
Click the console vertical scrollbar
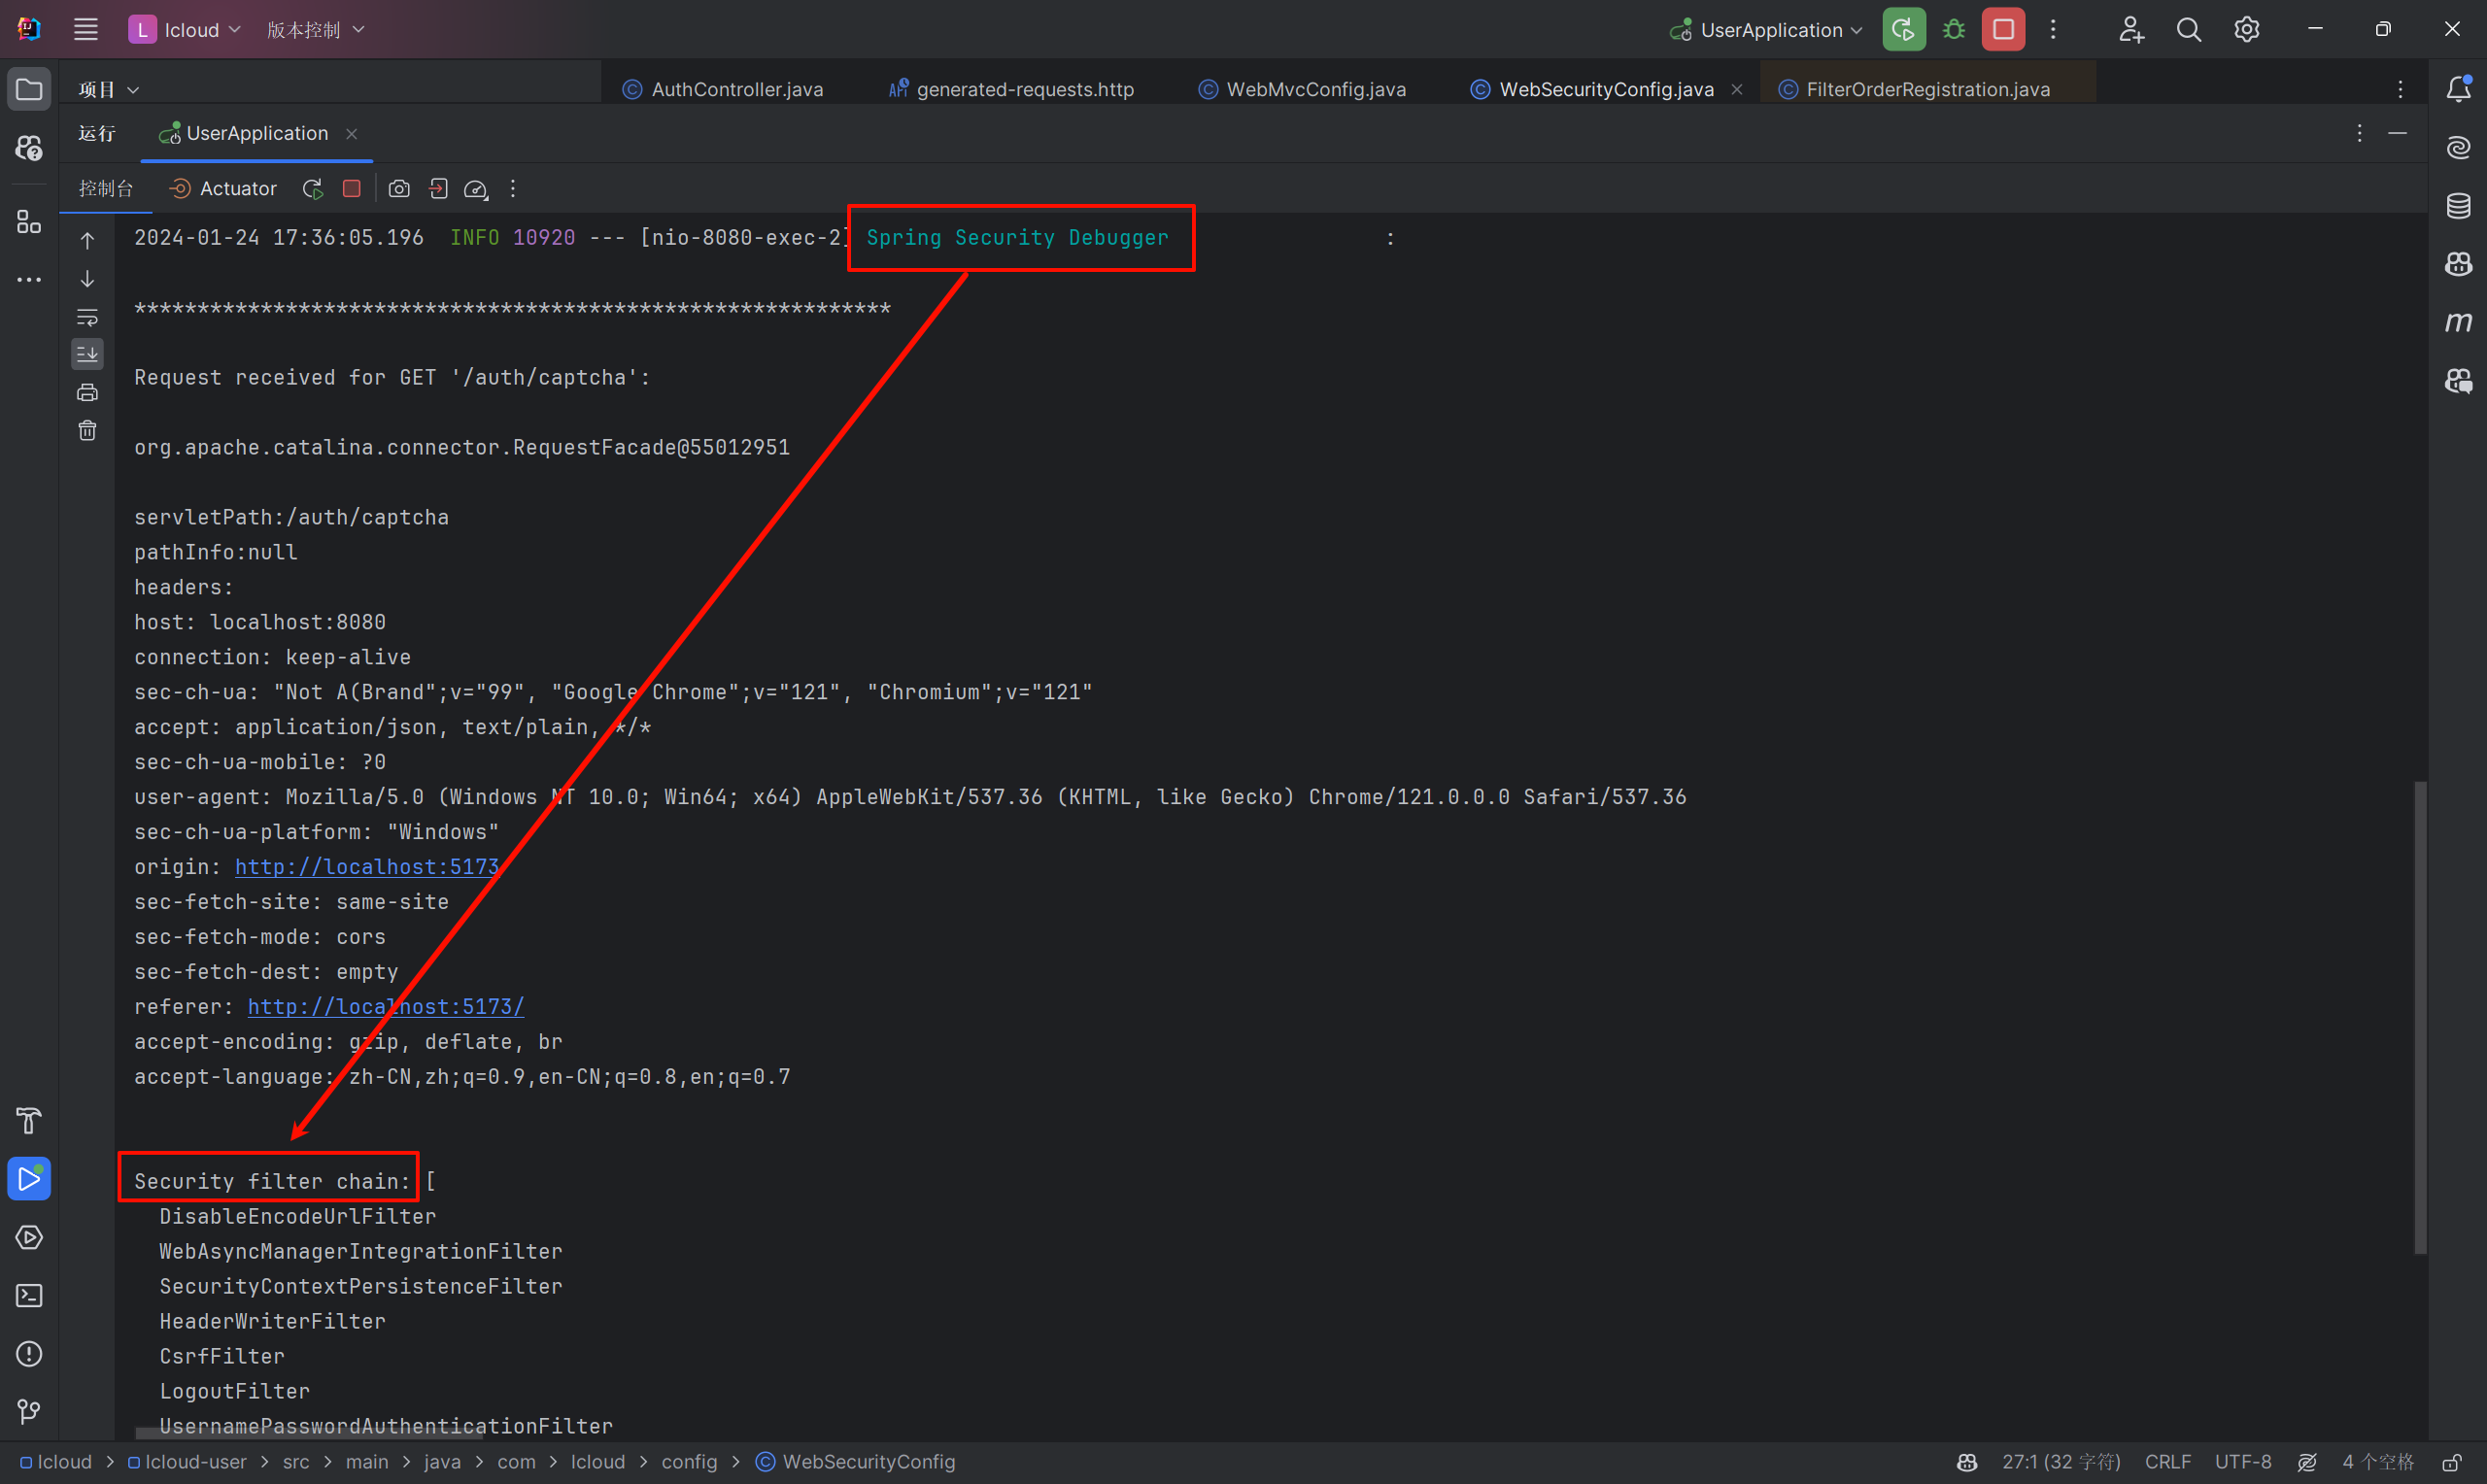tap(2420, 1016)
